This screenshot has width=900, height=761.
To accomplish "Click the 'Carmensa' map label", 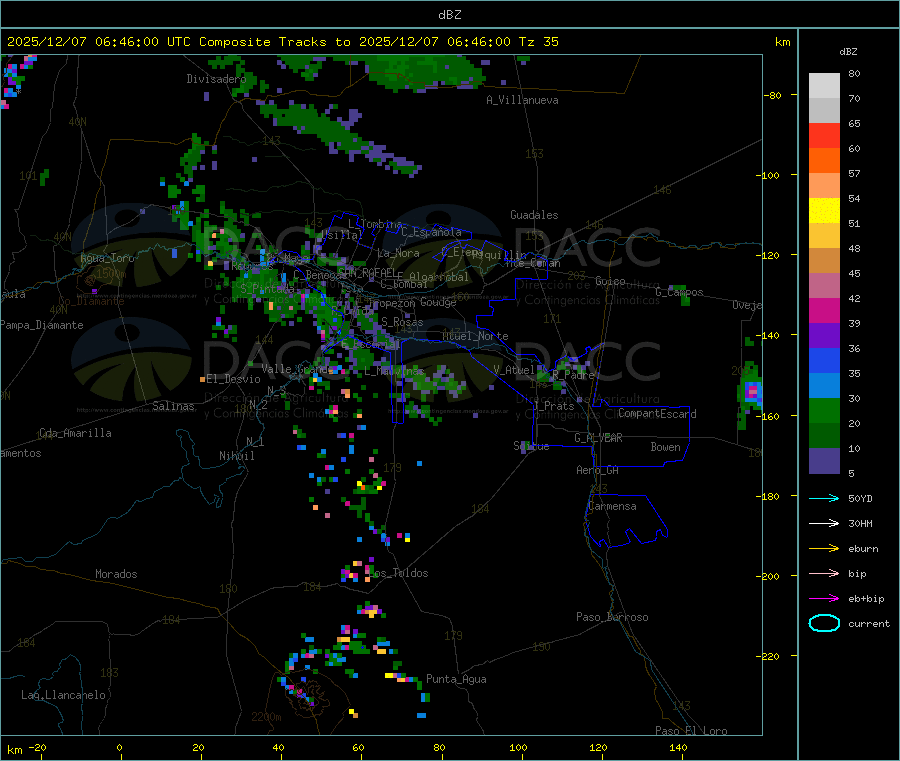I will point(612,506).
